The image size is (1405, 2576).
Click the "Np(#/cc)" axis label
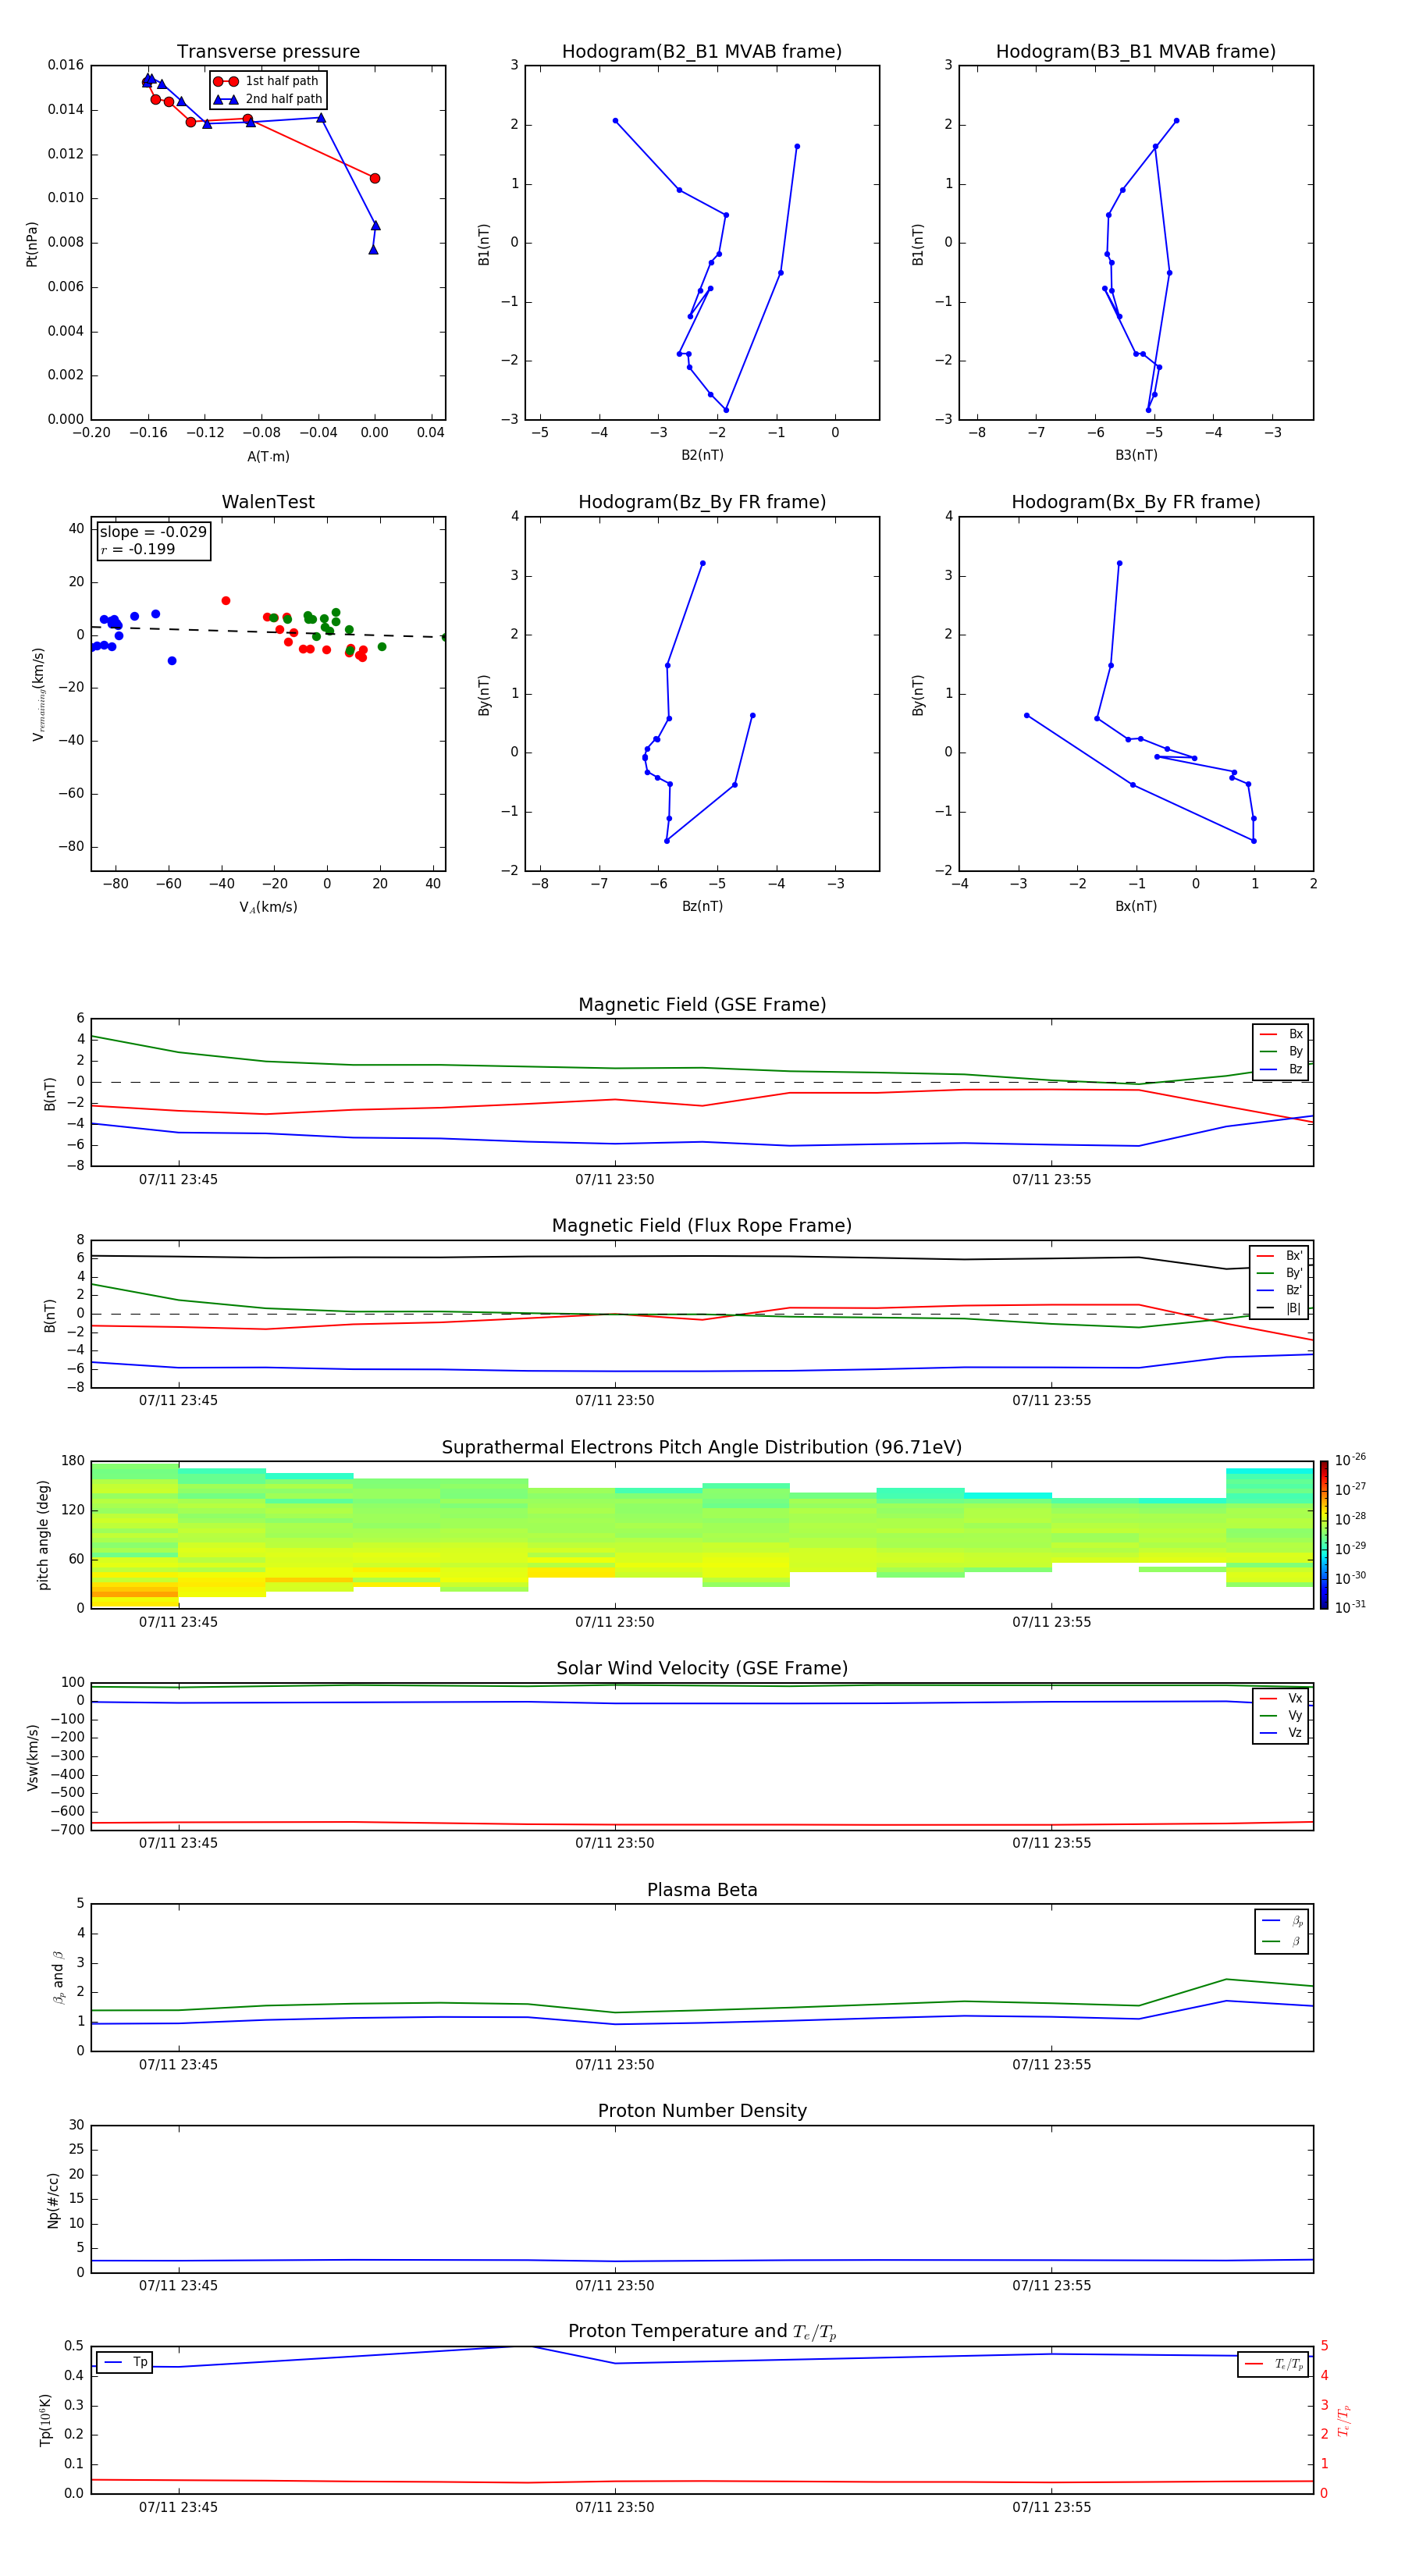(x=54, y=2200)
